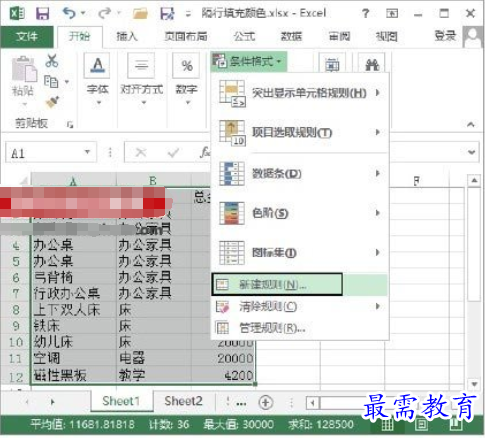Switch to the View (视图) tab
The image size is (485, 438).
click(x=387, y=36)
